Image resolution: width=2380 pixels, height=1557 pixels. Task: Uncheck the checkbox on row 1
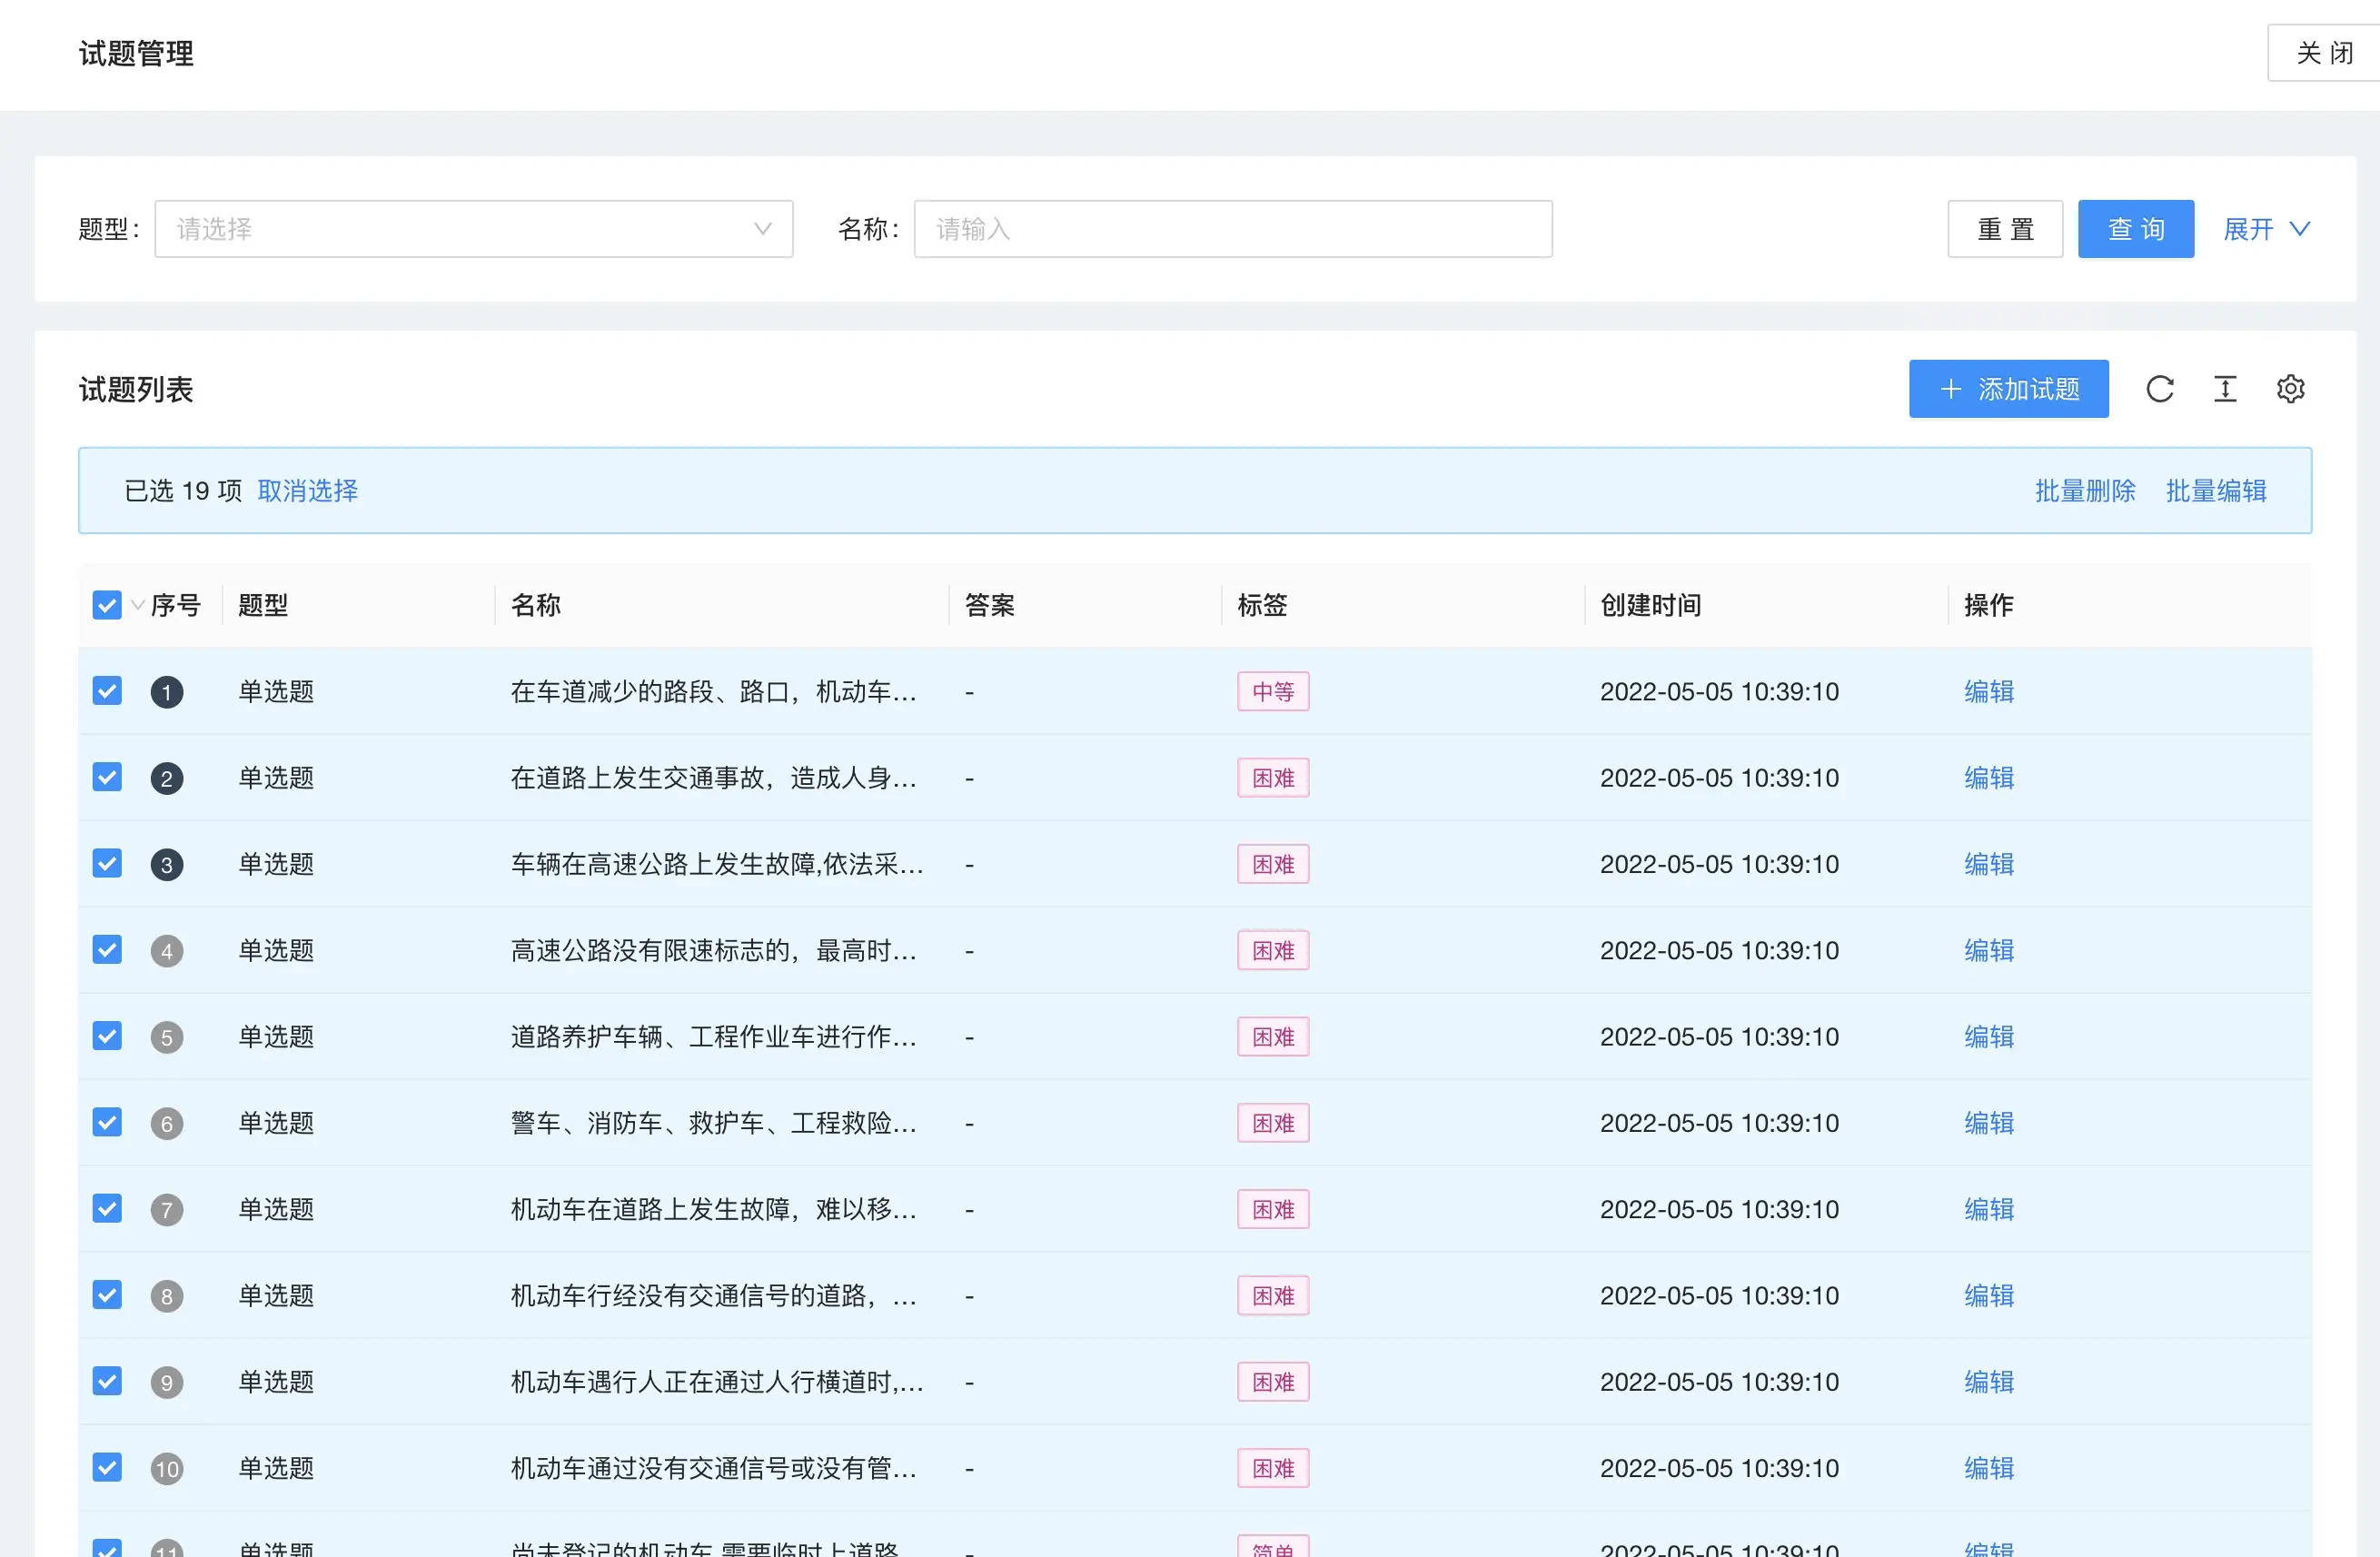(x=107, y=691)
